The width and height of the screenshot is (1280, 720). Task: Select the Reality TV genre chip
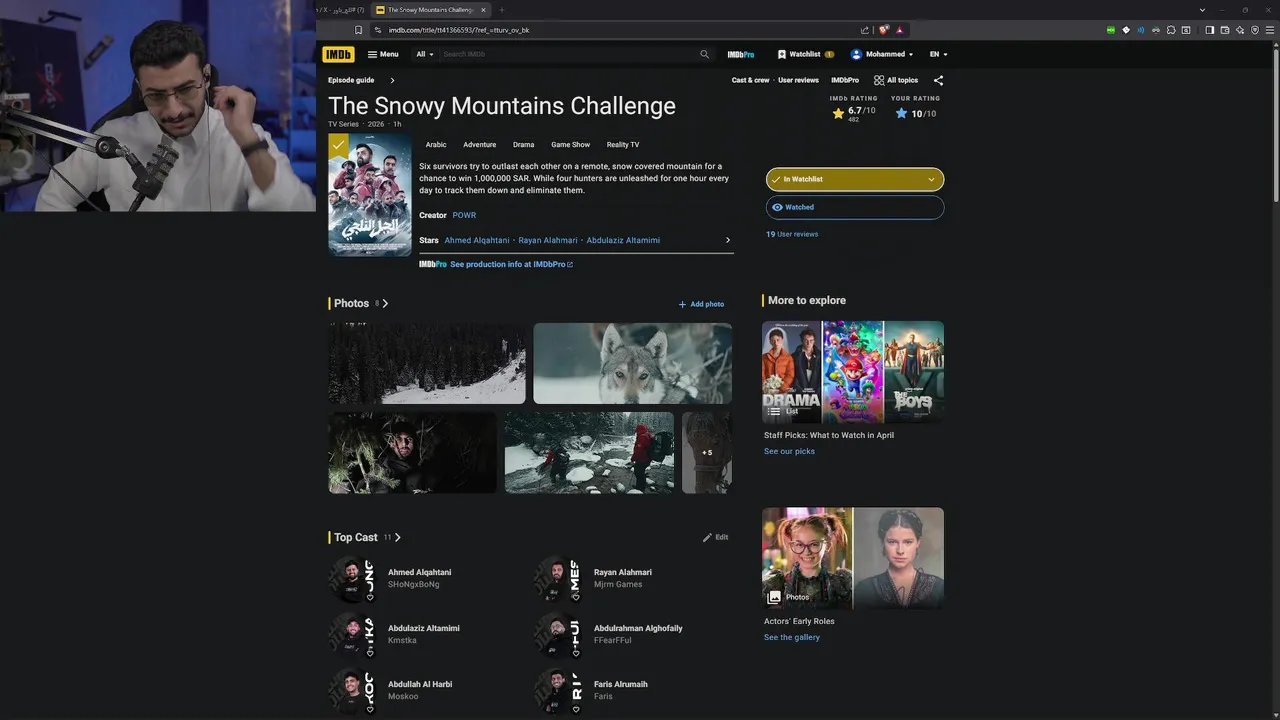tap(623, 145)
